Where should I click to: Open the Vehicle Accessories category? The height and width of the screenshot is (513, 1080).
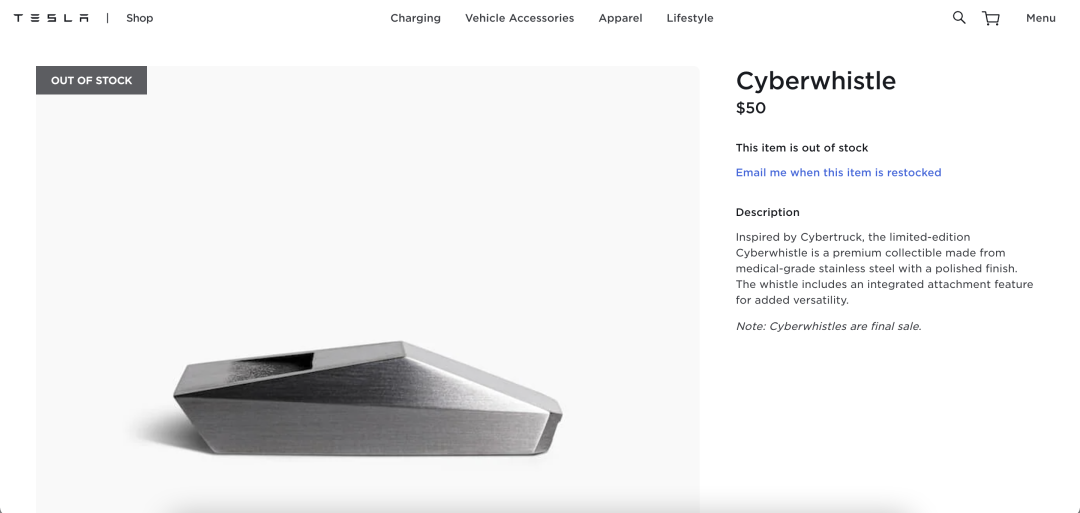(x=519, y=18)
